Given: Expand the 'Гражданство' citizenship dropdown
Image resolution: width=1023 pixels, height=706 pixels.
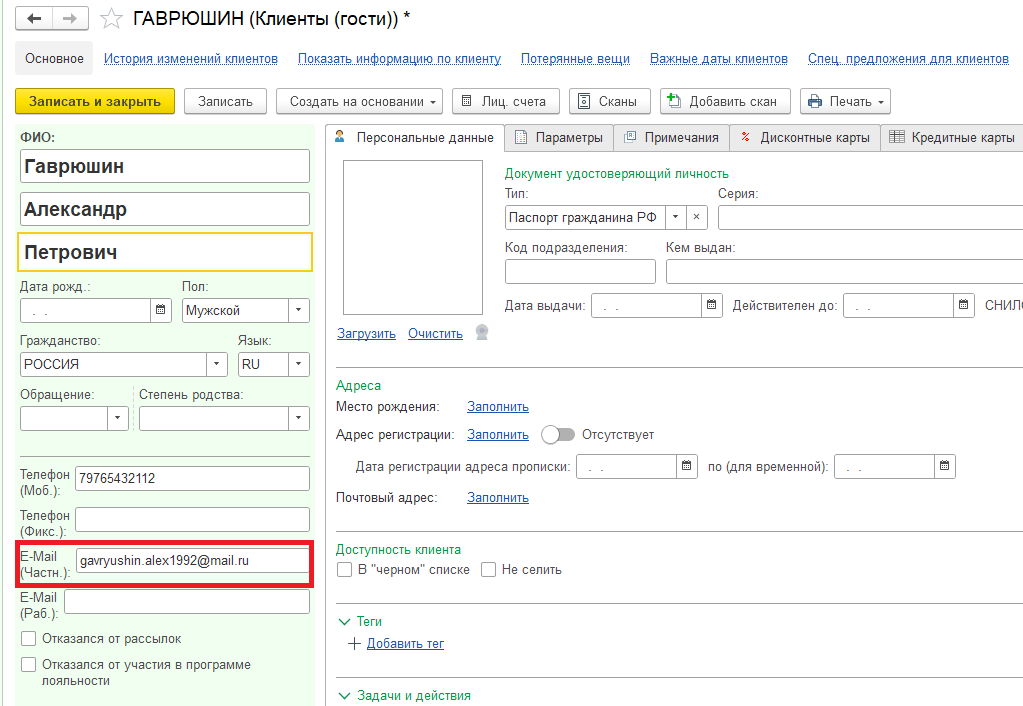Looking at the screenshot, I should [x=217, y=365].
